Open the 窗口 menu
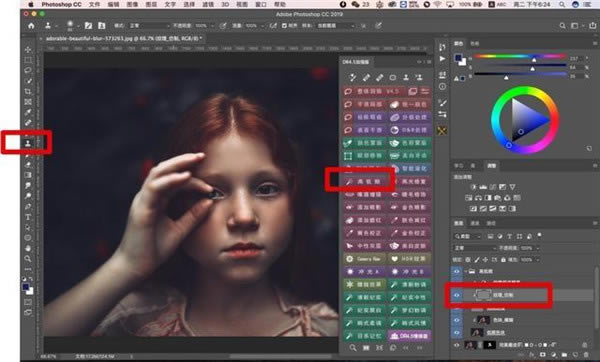This screenshot has width=600, height=362. click(261, 5)
